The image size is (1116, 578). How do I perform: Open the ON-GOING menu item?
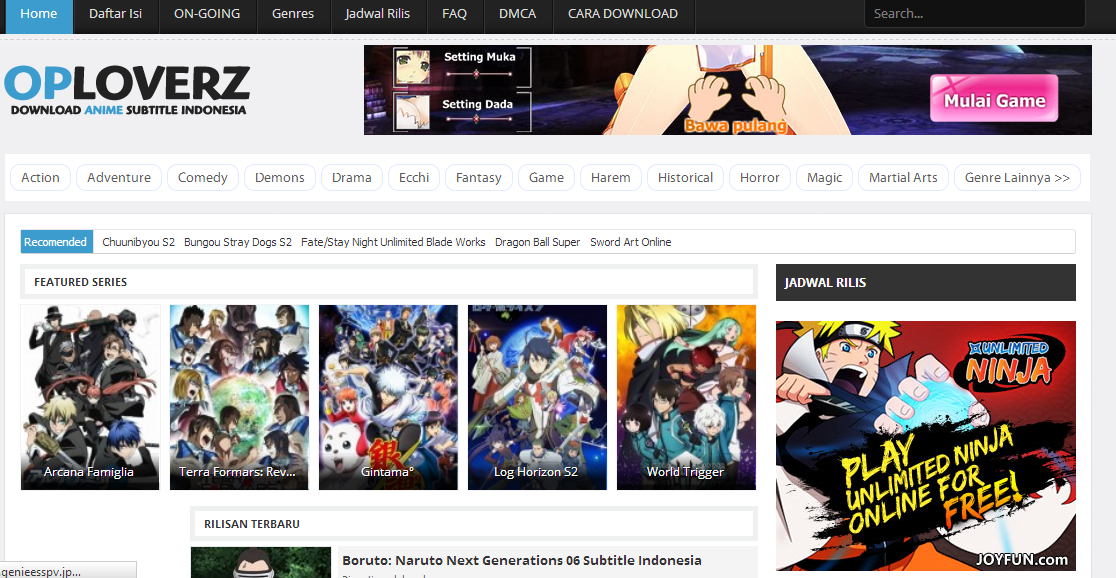(206, 14)
